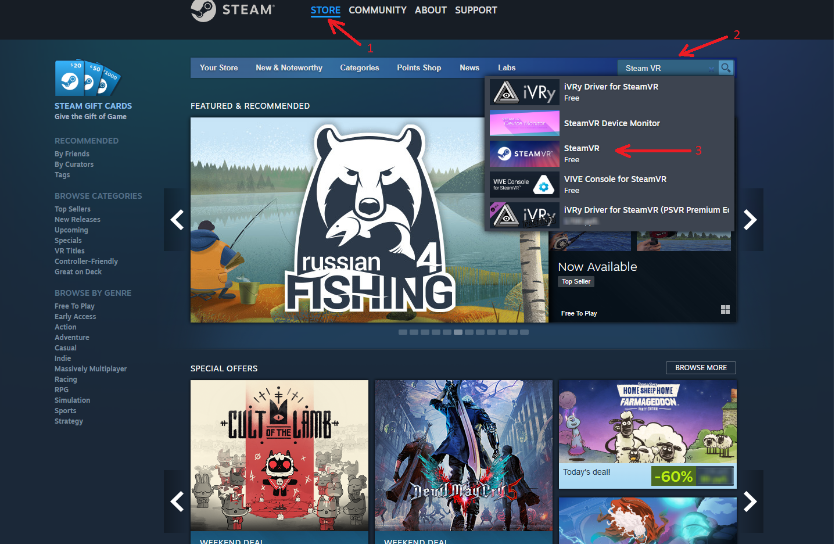Image resolution: width=834 pixels, height=544 pixels.
Task: Open the Free To Play genre link
Action: [75, 306]
